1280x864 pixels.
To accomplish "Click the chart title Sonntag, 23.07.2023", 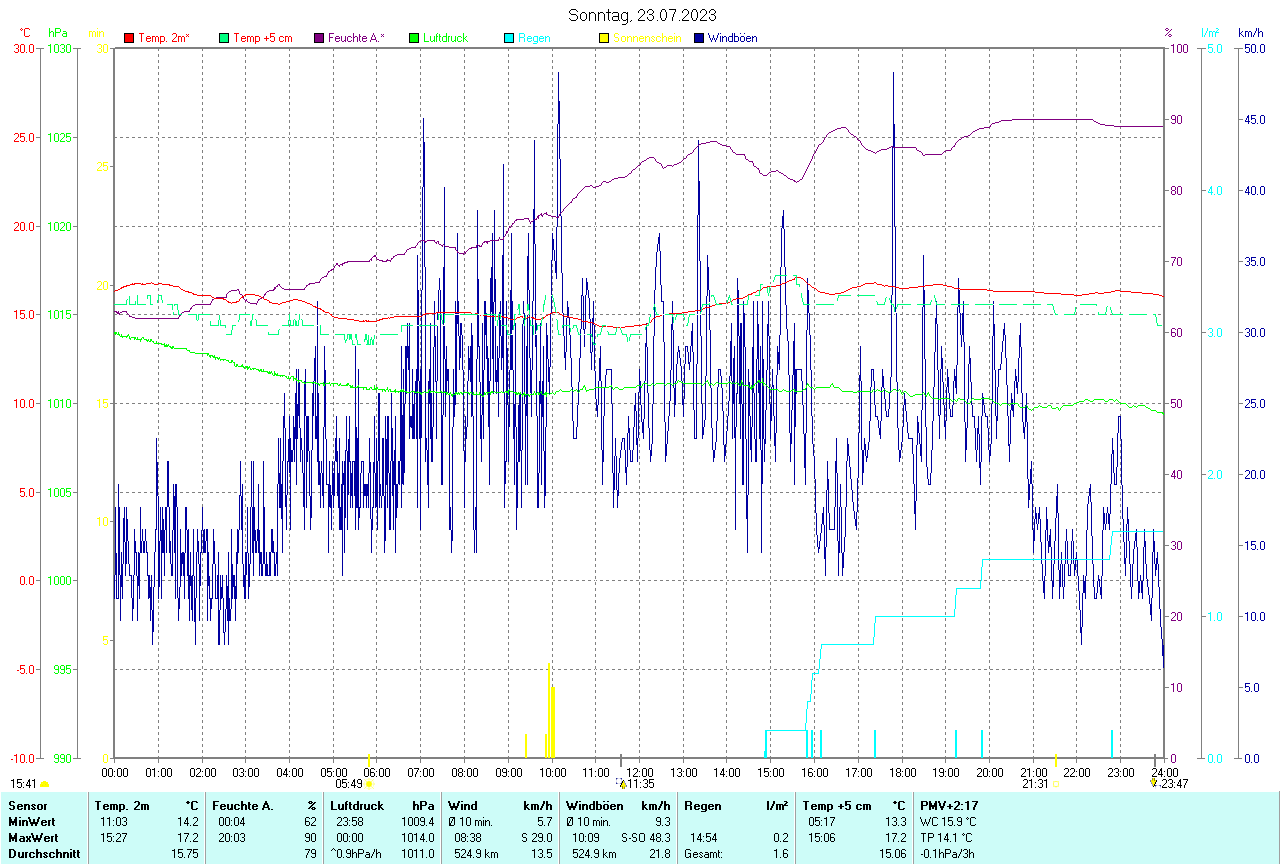I will click(642, 15).
